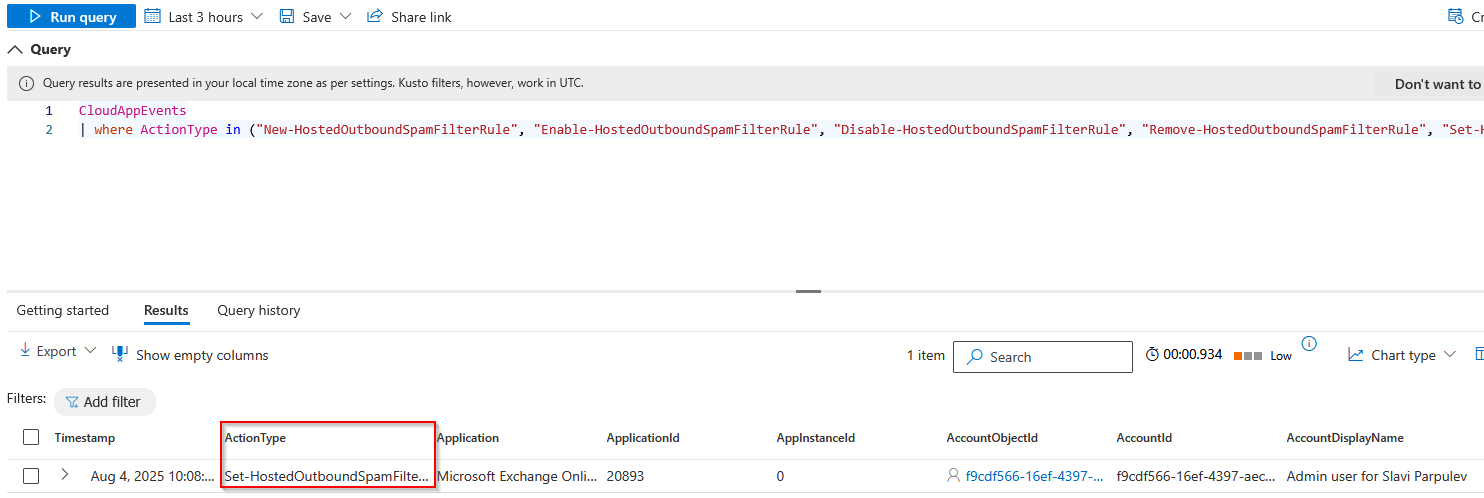Click the info icon next to Low usage

point(1308,344)
